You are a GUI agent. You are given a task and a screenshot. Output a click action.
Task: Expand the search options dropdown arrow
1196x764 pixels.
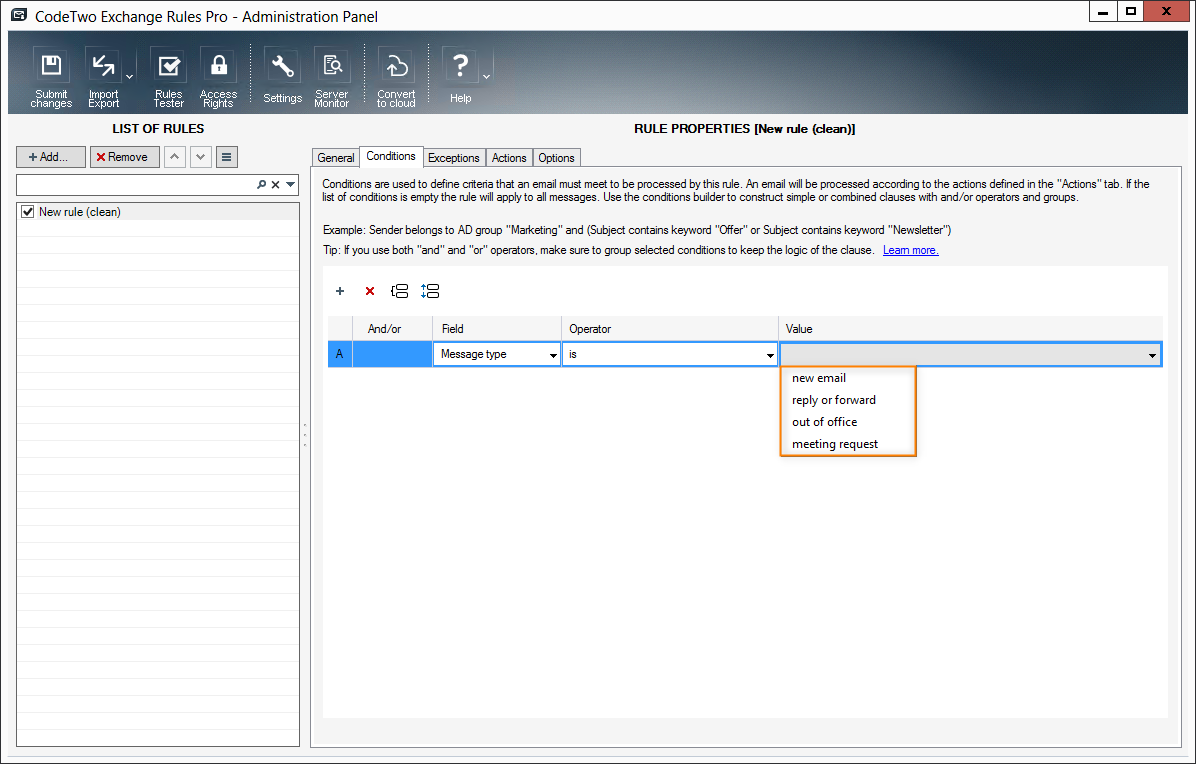[291, 185]
